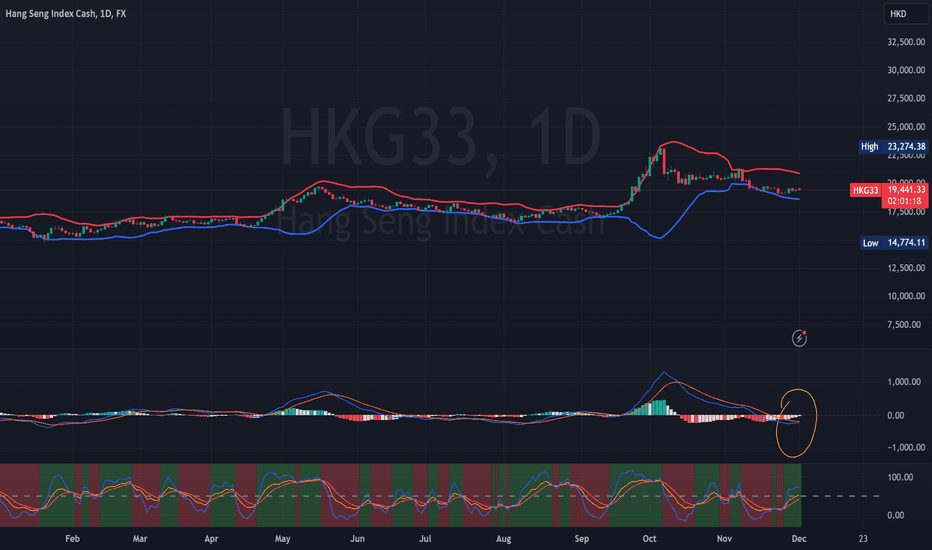The image size is (932, 550).
Task: Click the 7,500.00 price axis label
Action: pyautogui.click(x=904, y=325)
